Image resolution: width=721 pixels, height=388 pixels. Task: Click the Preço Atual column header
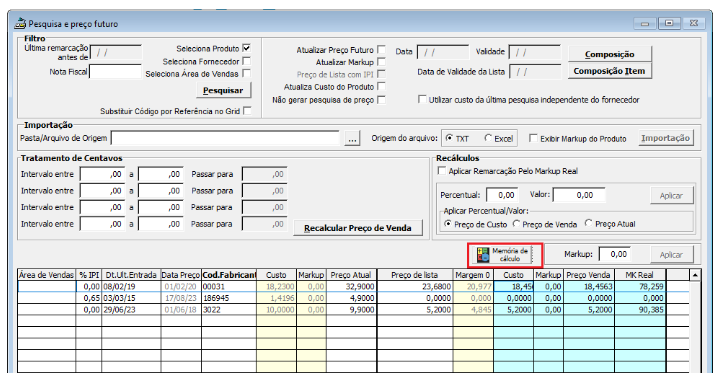tap(351, 275)
